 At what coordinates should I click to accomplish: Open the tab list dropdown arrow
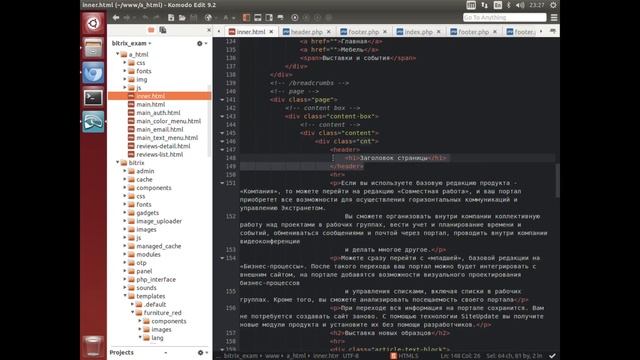coord(553,31)
